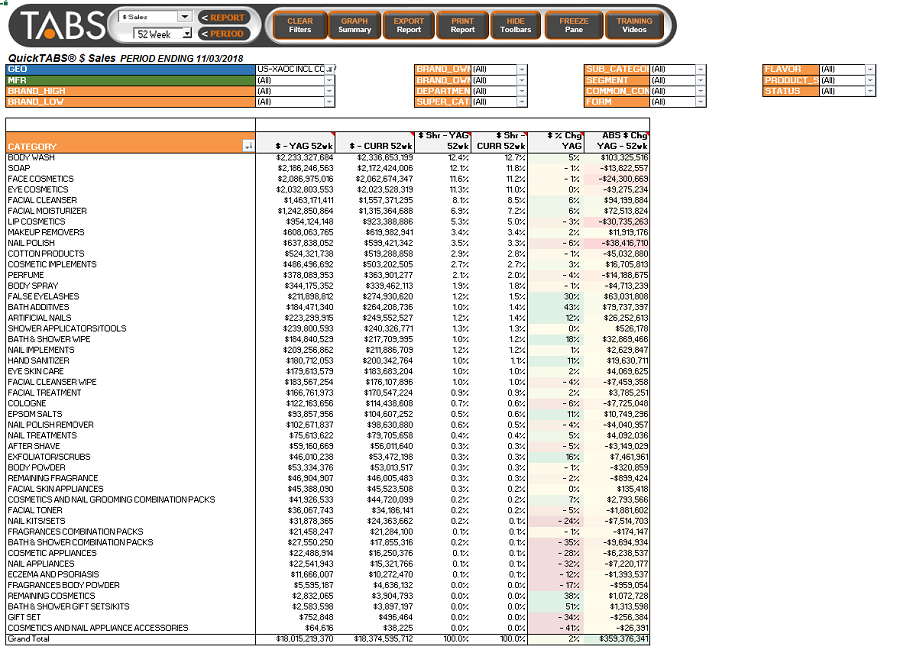Select the PERFUME category row label
This screenshot has height=653, width=900.
26,275
